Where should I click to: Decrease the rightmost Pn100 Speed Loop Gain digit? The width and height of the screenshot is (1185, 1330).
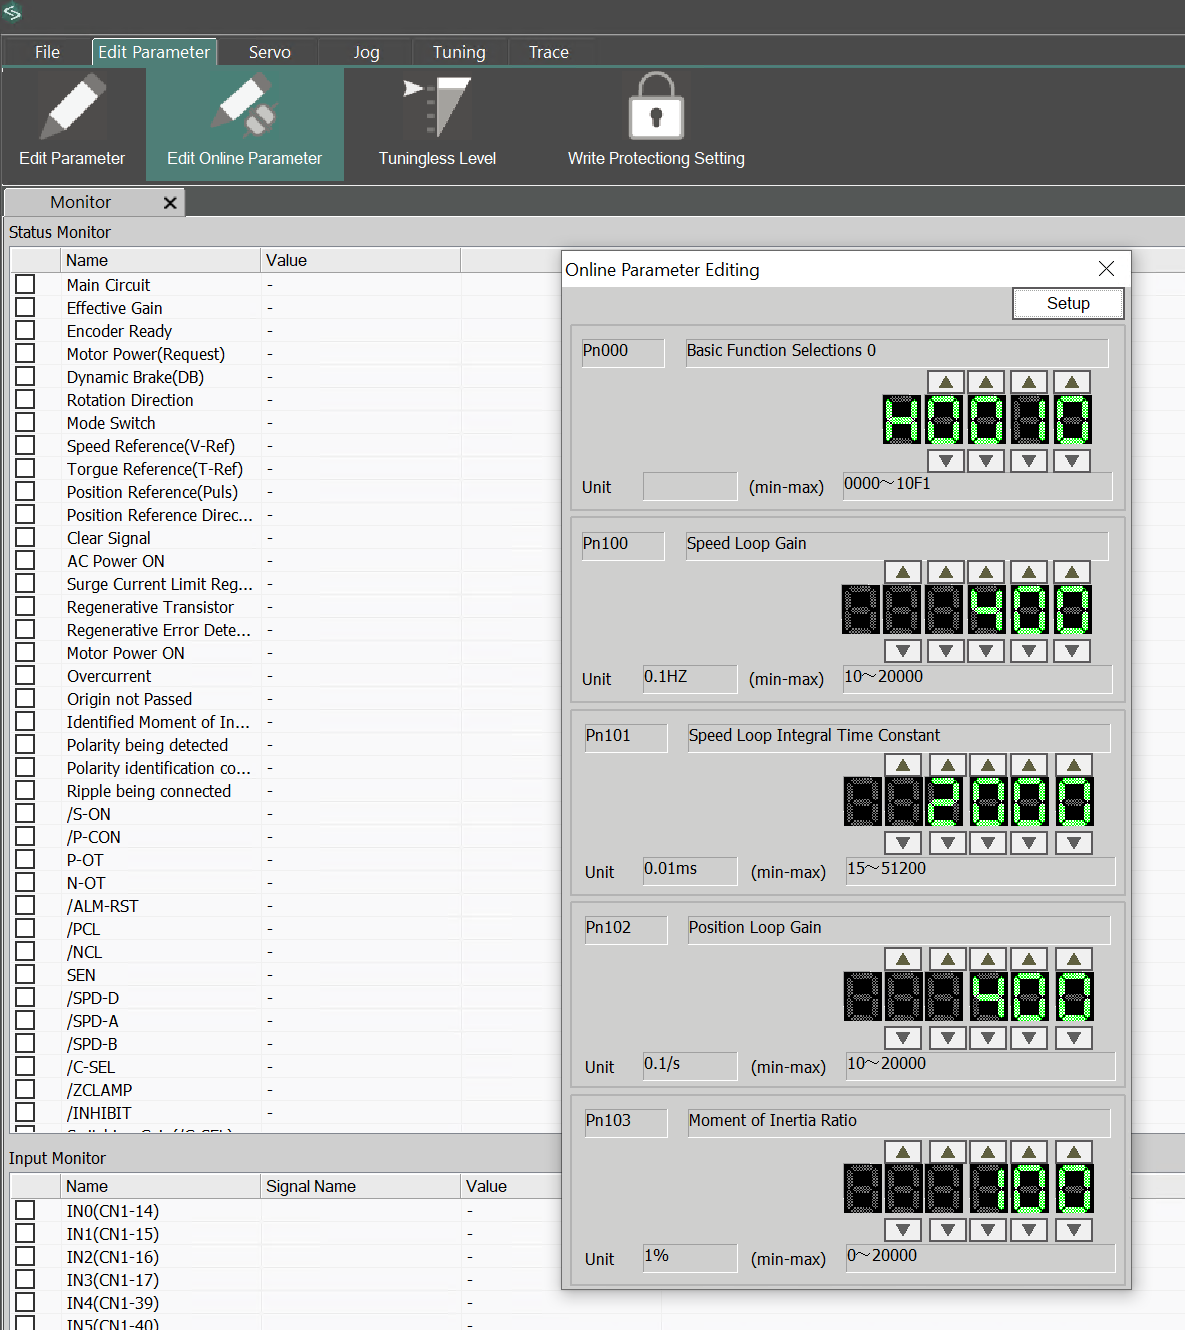point(1071,651)
